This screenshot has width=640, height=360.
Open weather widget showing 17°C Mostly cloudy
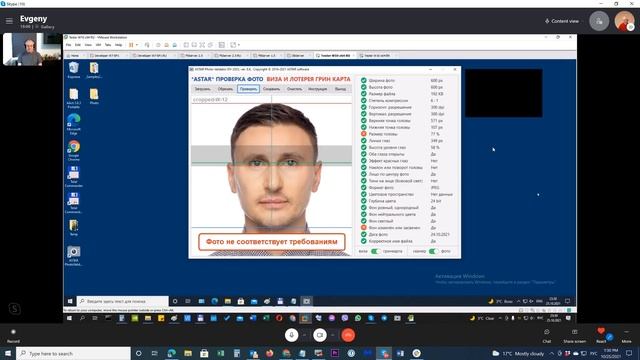pyautogui.click(x=518, y=353)
